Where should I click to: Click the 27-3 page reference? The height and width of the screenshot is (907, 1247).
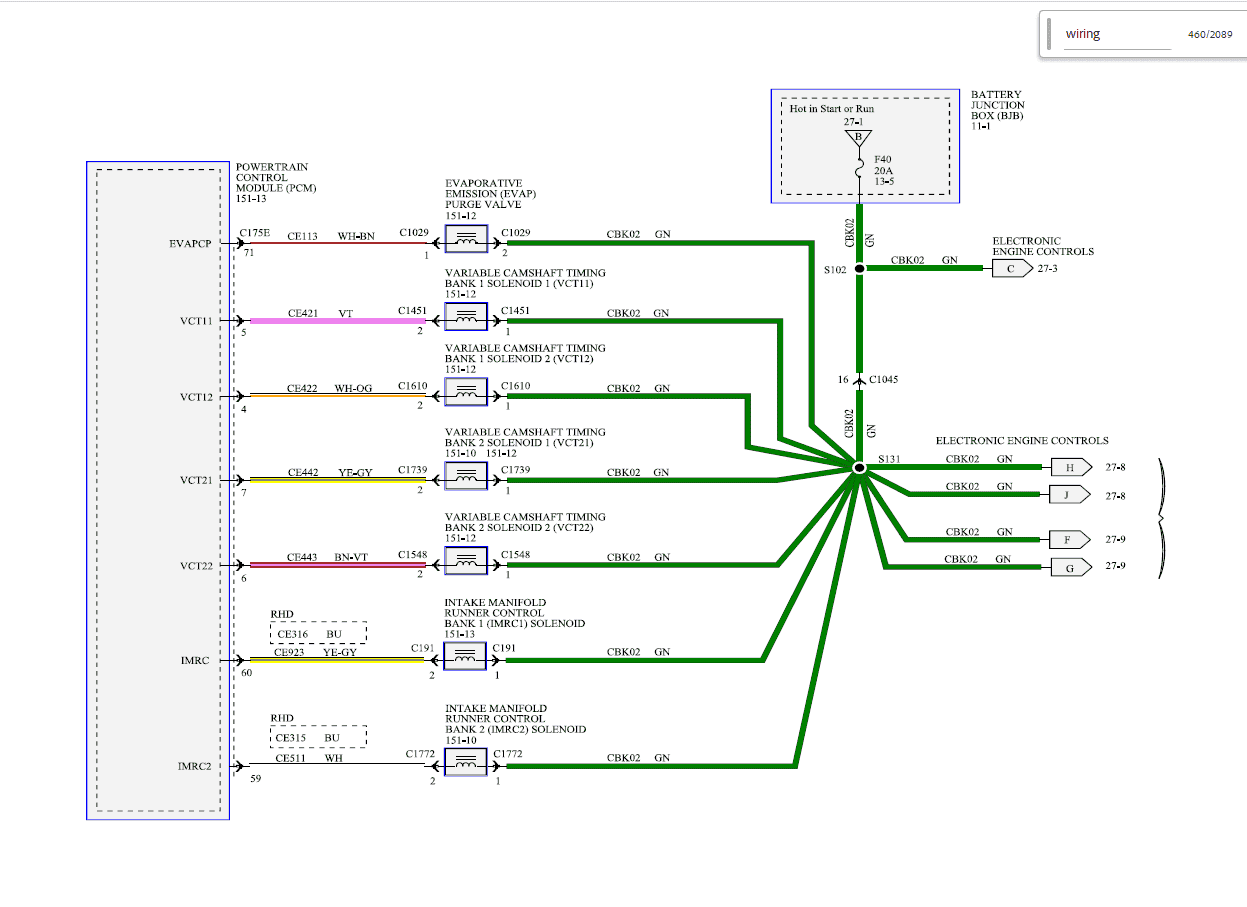(1049, 269)
